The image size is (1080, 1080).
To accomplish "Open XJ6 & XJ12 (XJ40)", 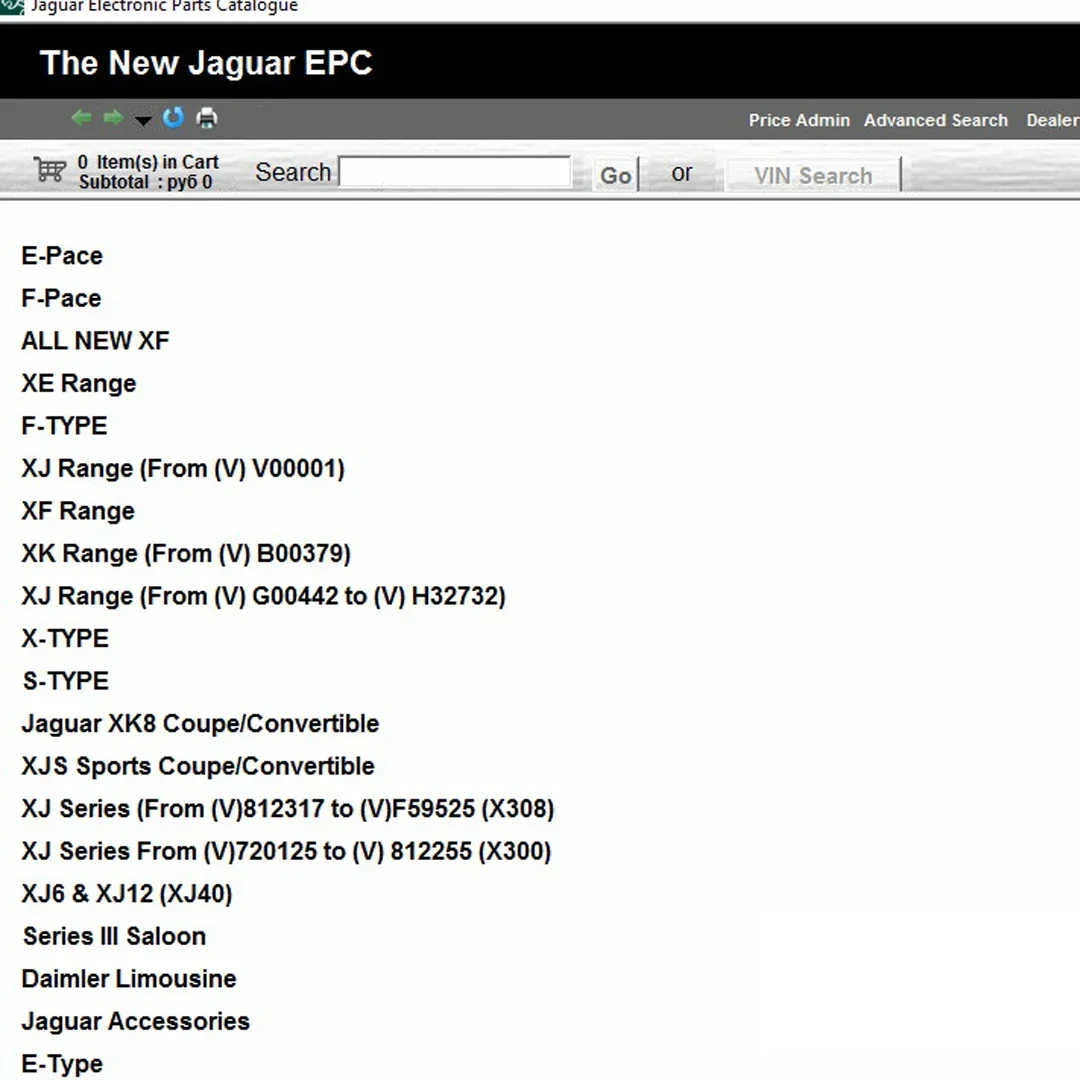I will click(x=127, y=894).
